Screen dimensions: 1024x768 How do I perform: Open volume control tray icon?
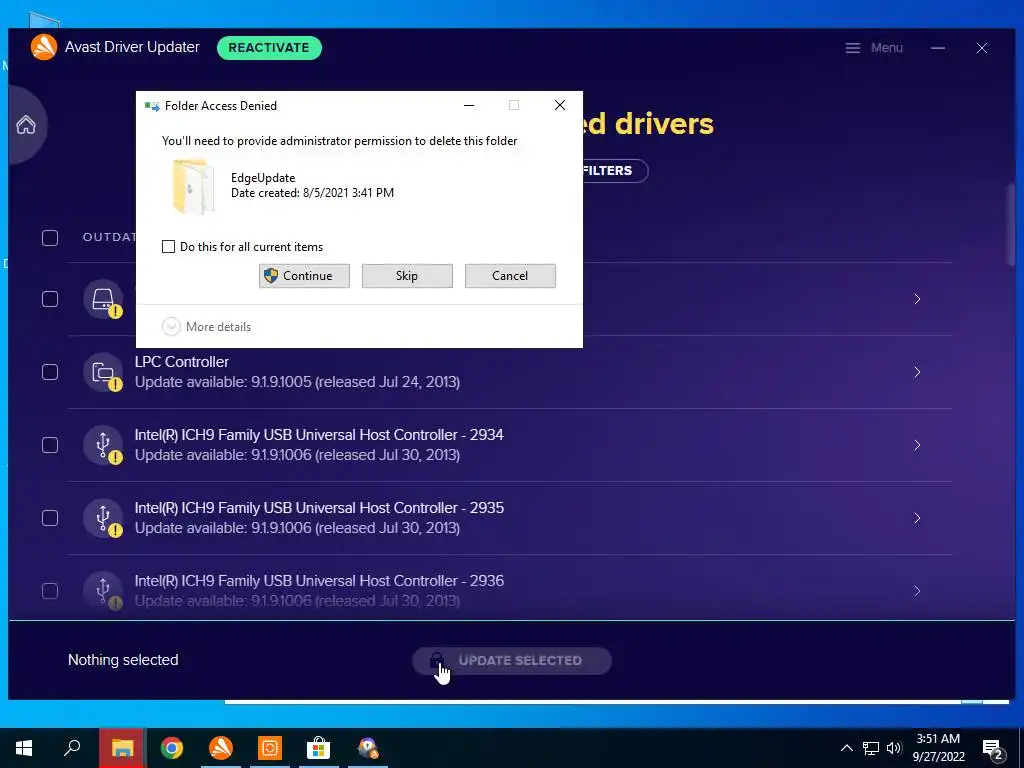894,748
